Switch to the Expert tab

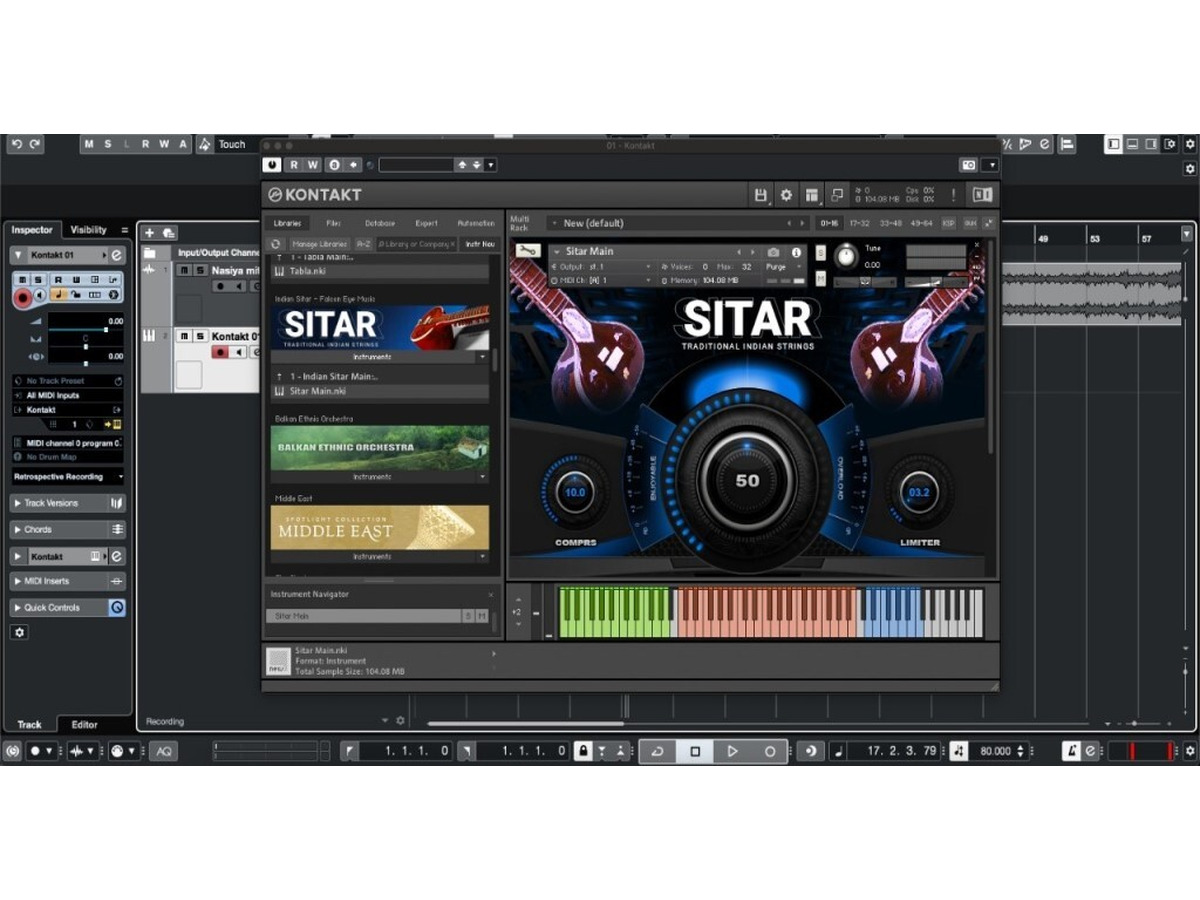[x=427, y=223]
